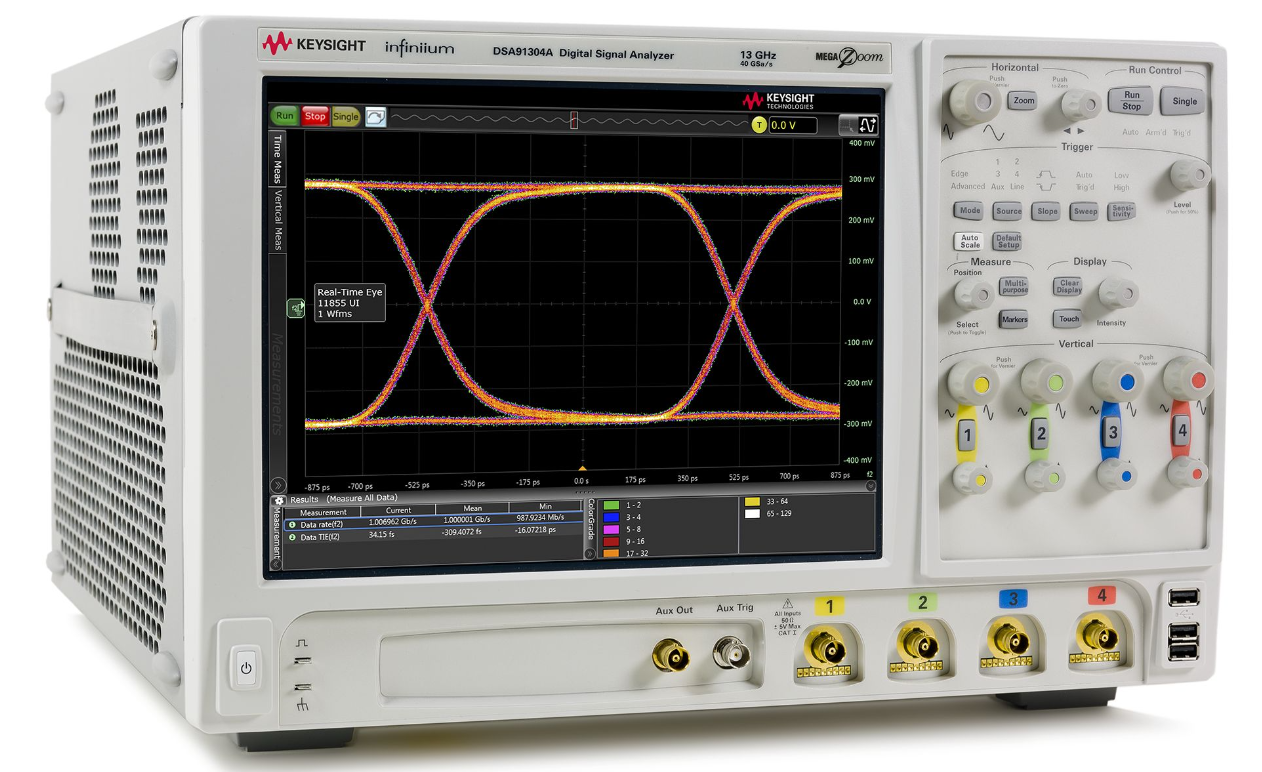Click the on-screen Single acquisition button
The image size is (1262, 772).
(346, 117)
